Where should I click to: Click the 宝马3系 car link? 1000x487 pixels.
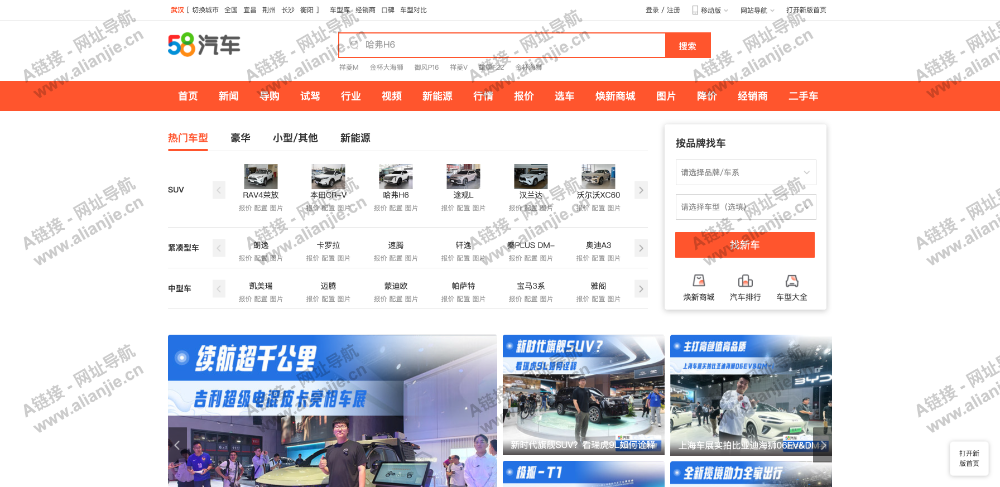tap(531, 286)
